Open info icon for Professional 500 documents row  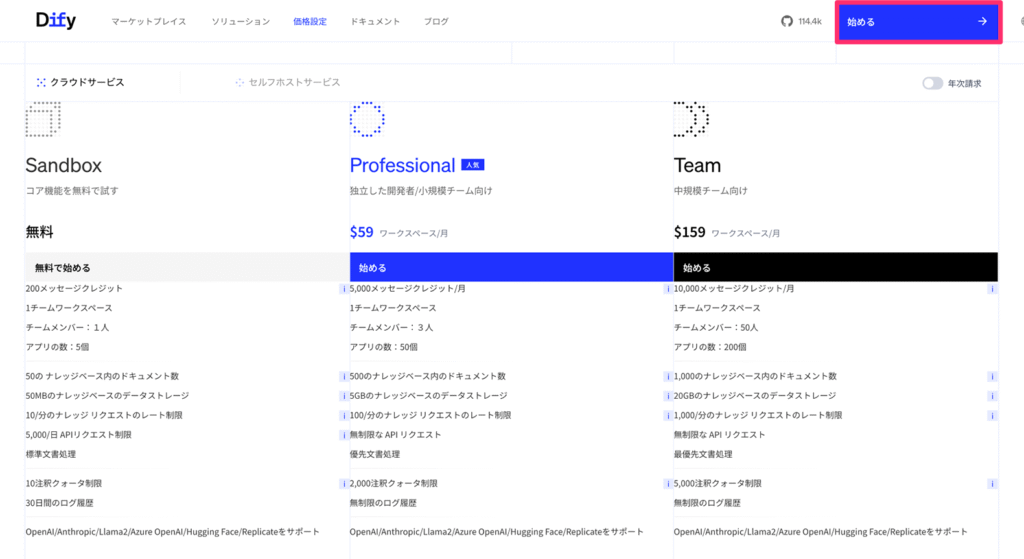point(667,377)
